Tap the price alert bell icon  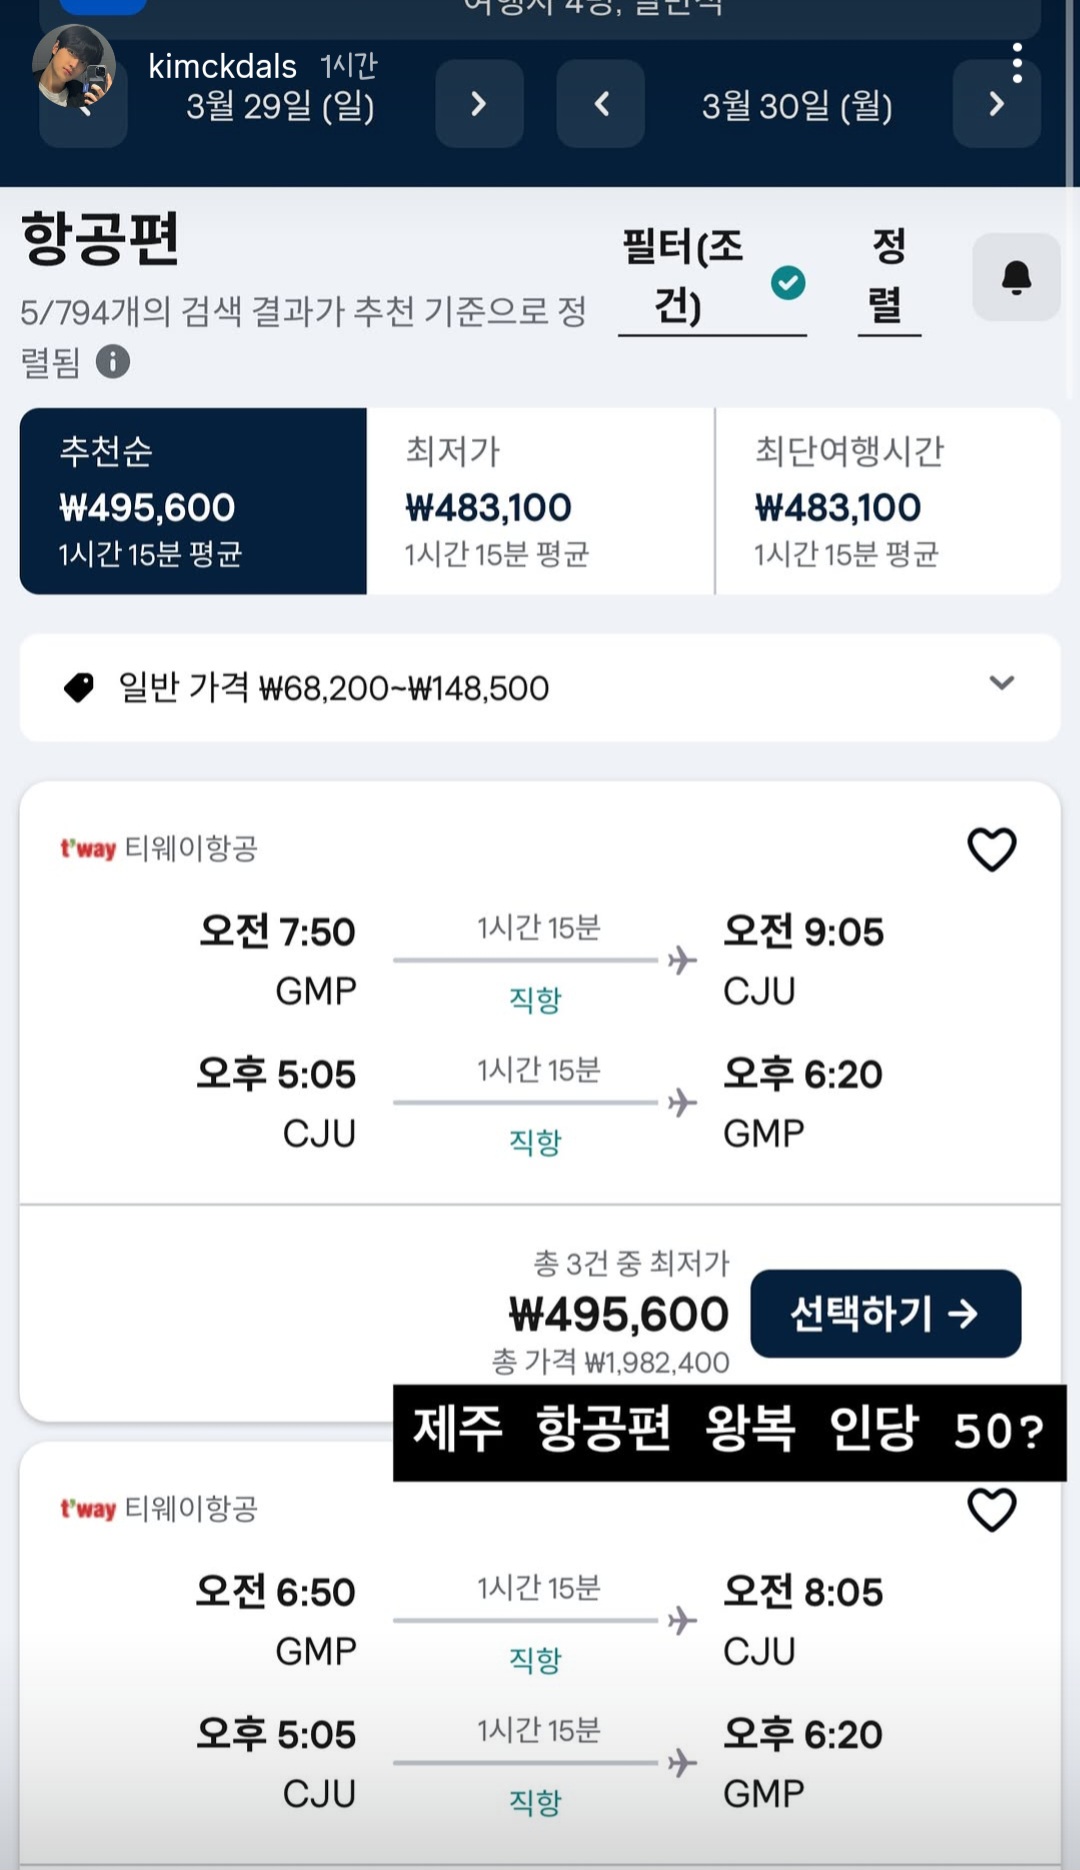[1016, 277]
